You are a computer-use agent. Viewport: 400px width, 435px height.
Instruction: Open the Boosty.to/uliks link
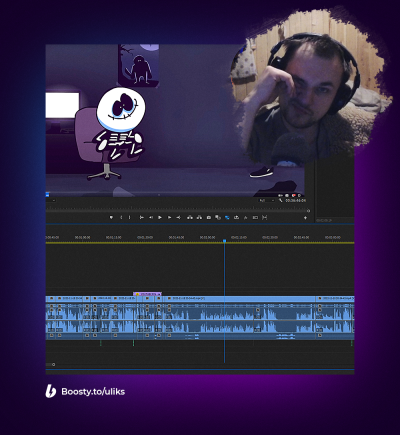click(x=93, y=391)
